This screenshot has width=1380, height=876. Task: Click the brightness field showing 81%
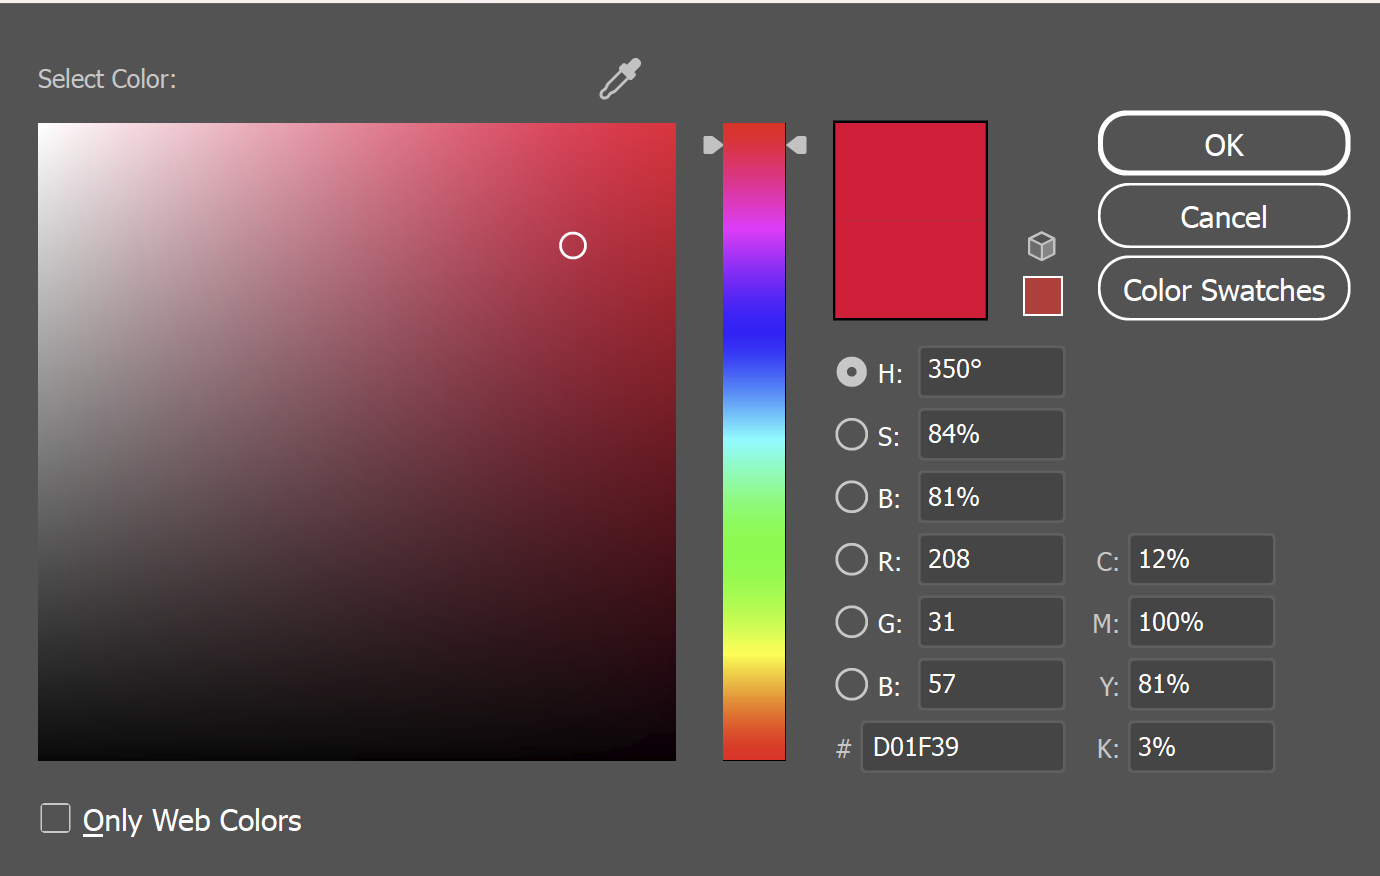click(991, 497)
